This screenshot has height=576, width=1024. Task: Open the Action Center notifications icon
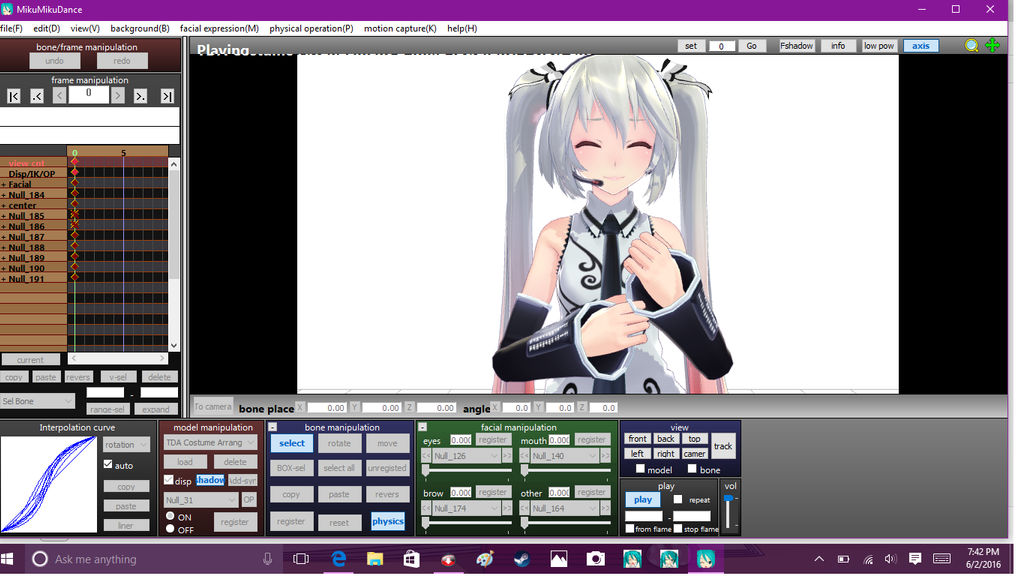point(915,559)
